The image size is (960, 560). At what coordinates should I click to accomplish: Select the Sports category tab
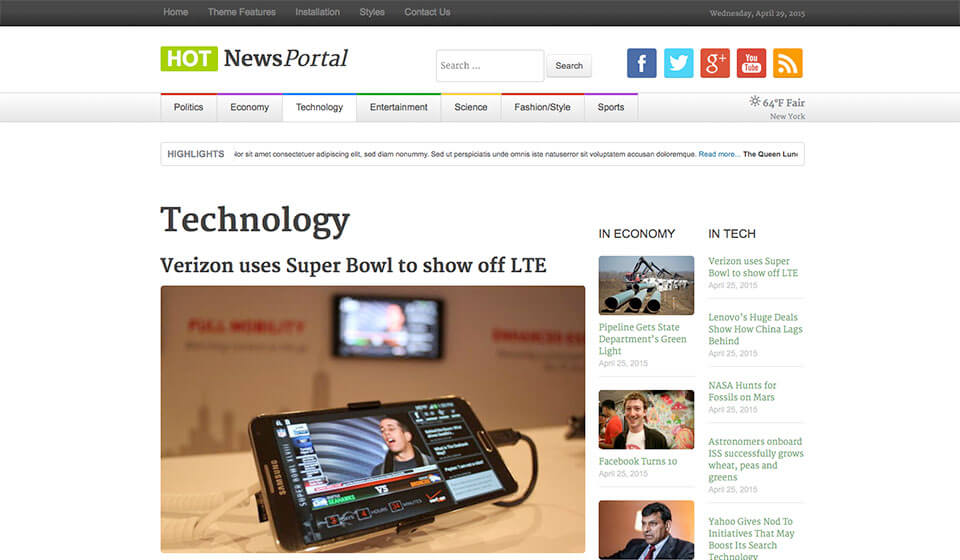[611, 107]
